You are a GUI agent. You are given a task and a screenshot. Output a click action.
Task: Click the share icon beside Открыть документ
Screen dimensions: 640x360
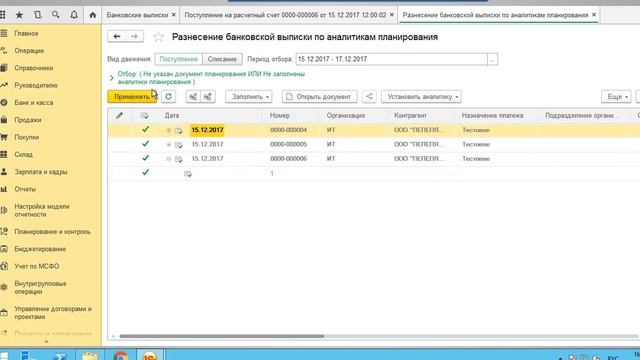tap(369, 97)
